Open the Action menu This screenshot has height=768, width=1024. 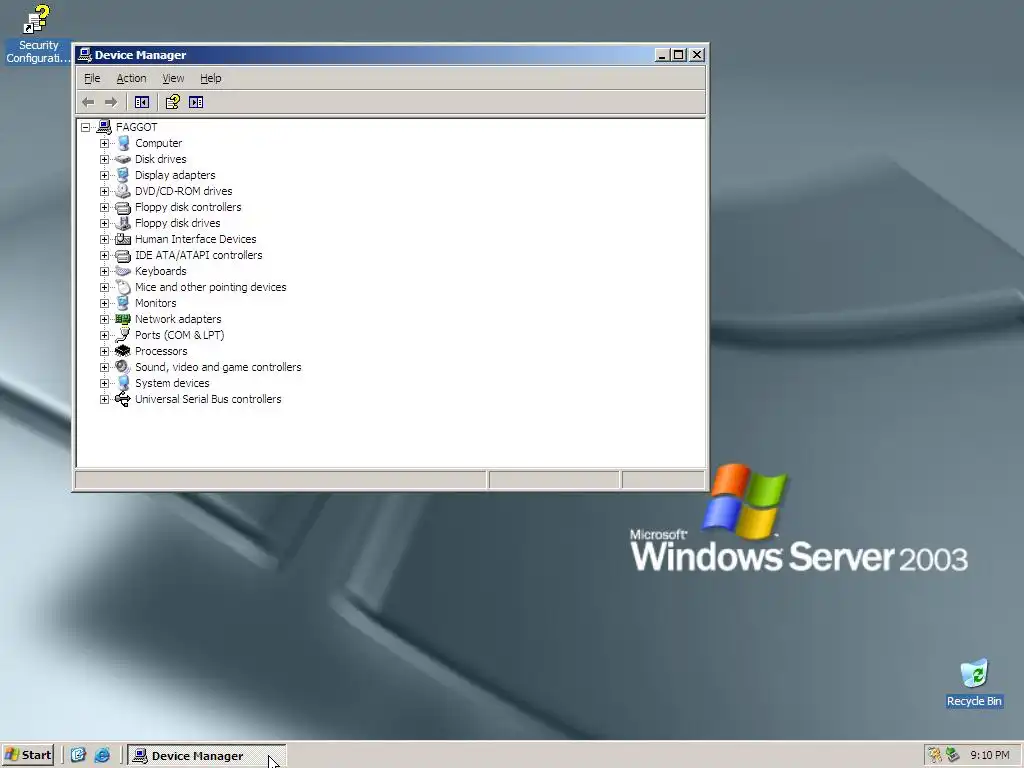point(131,78)
